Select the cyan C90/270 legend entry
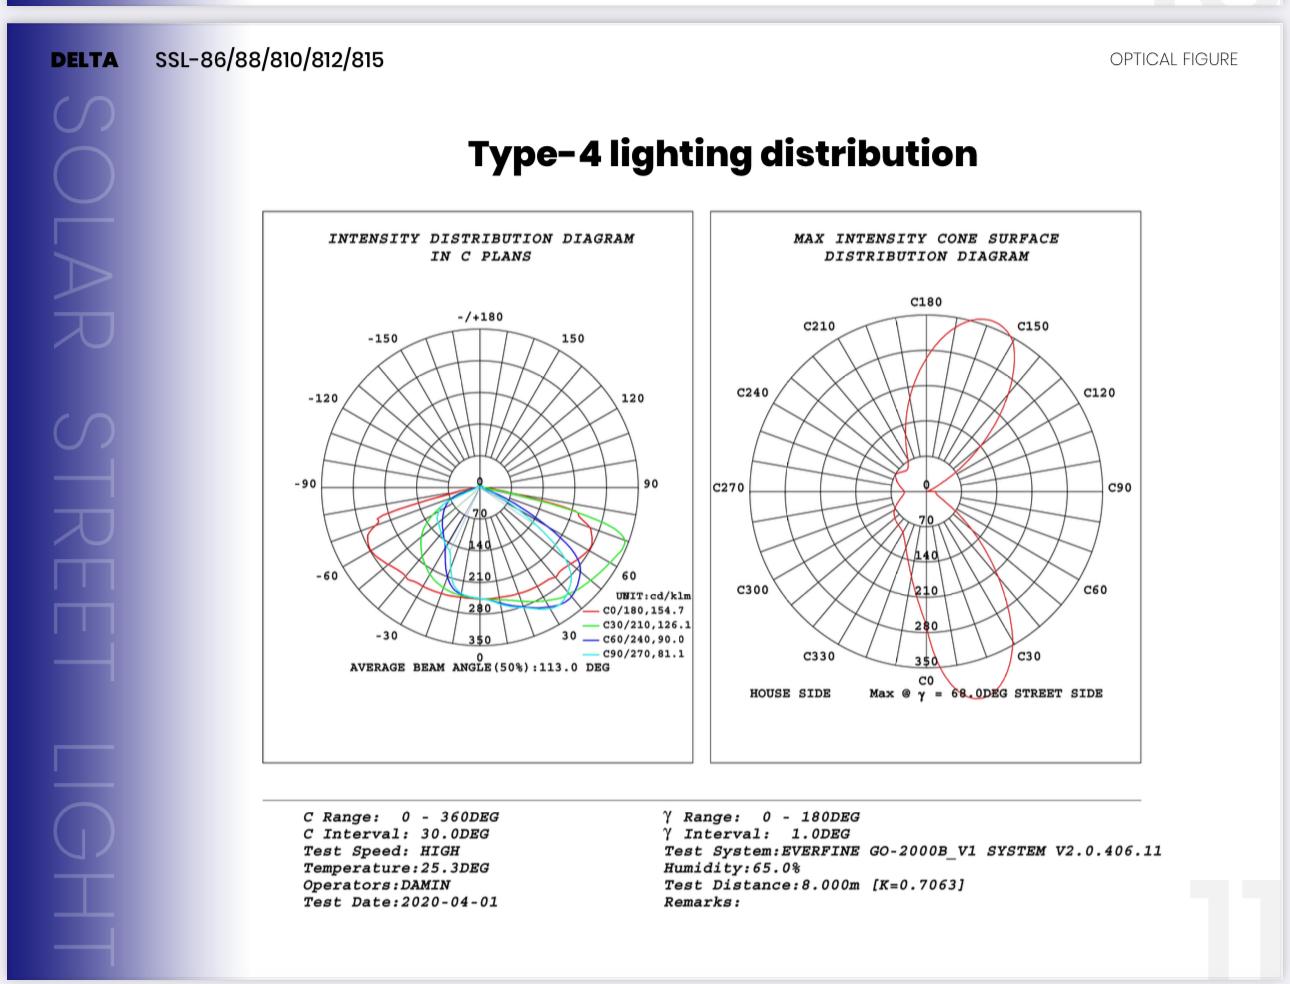 (x=642, y=654)
